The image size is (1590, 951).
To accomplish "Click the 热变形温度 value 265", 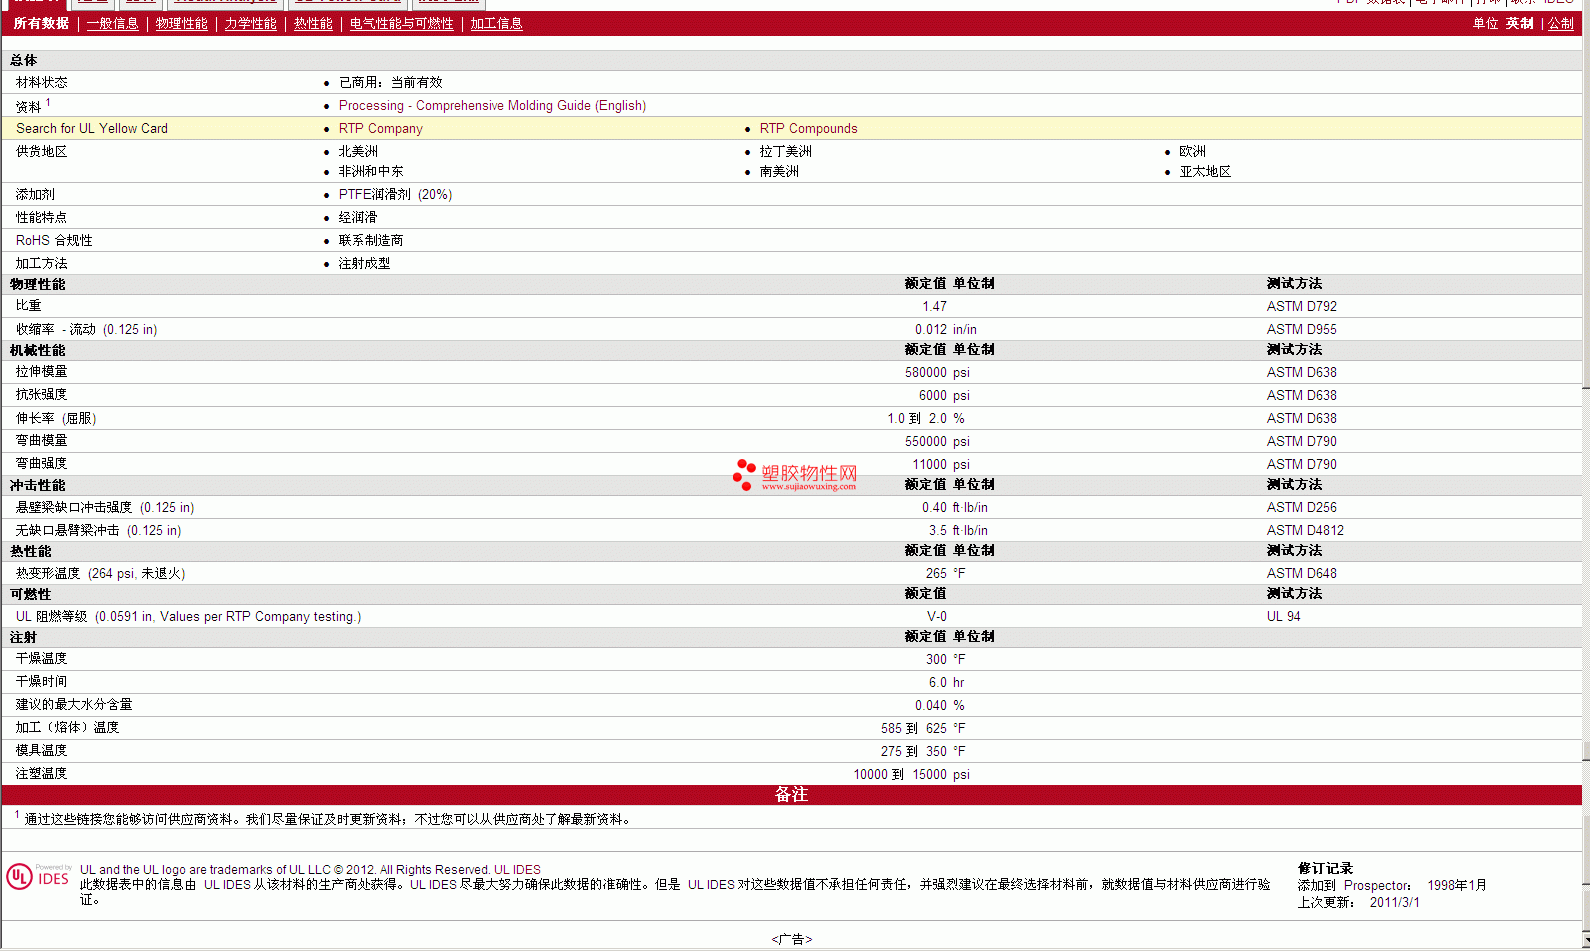I will click(936, 574).
